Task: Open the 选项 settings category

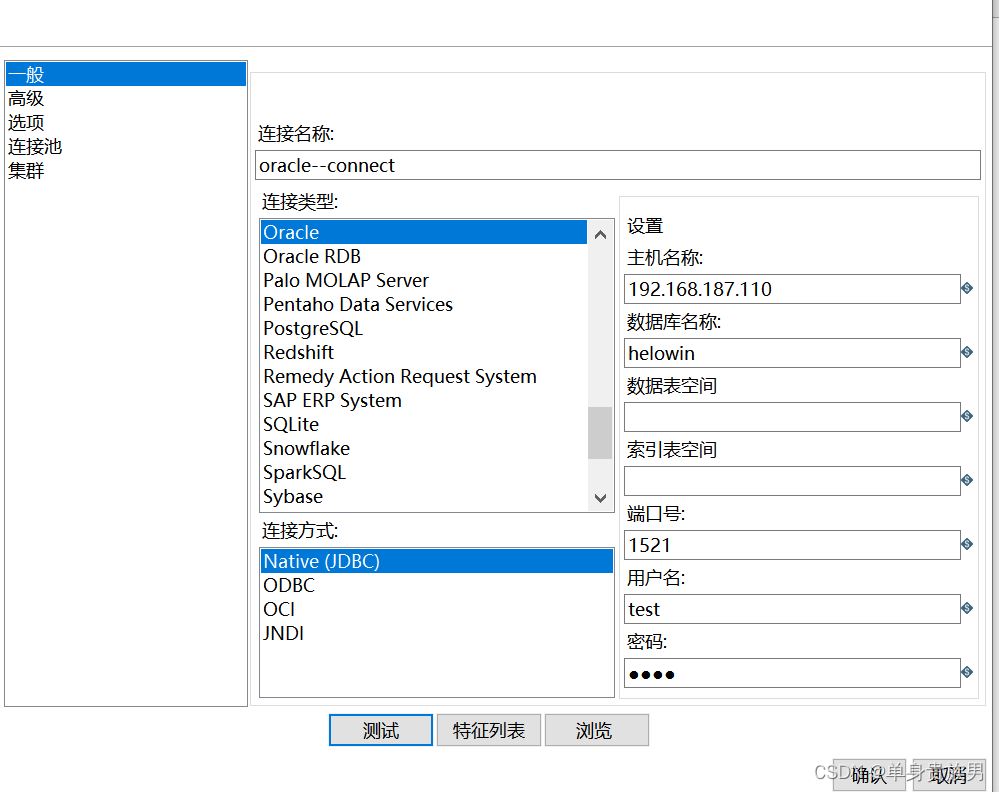Action: tap(126, 122)
